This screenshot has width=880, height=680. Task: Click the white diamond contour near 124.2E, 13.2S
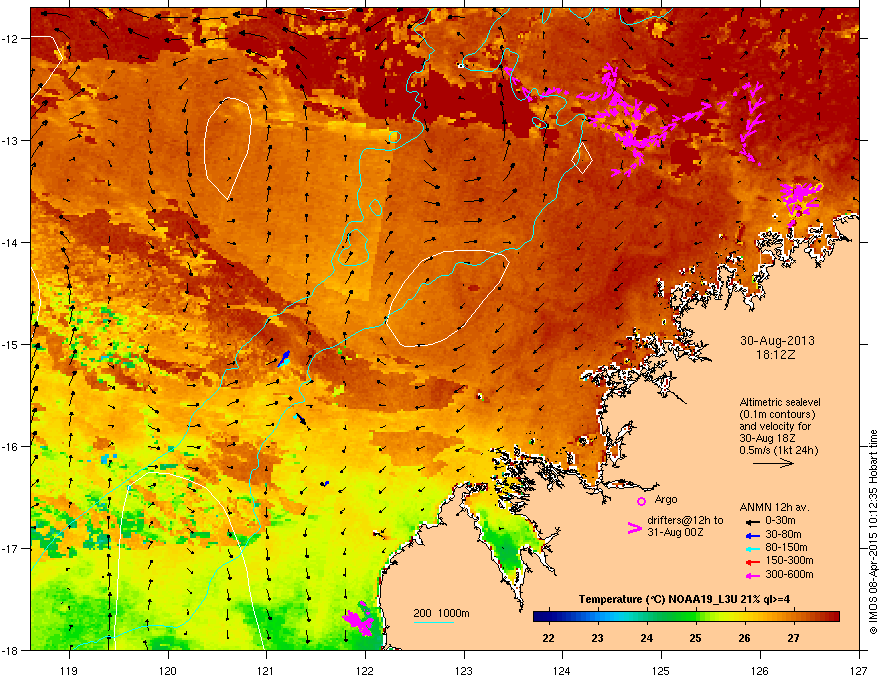point(582,158)
